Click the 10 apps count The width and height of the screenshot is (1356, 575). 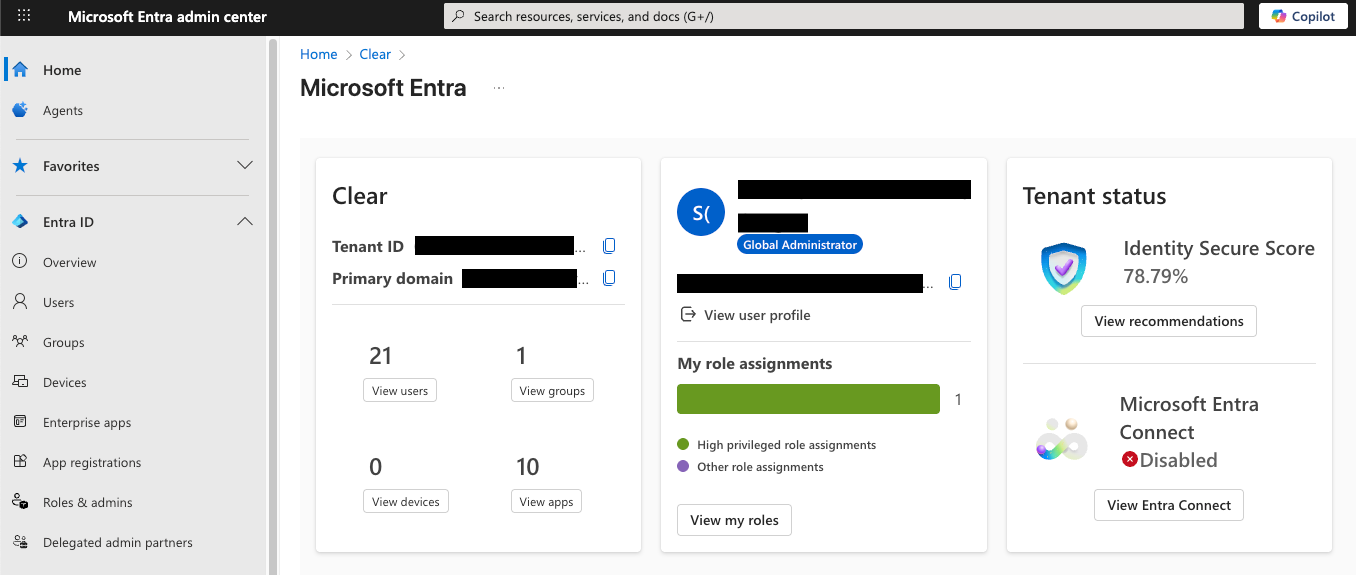pyautogui.click(x=527, y=467)
